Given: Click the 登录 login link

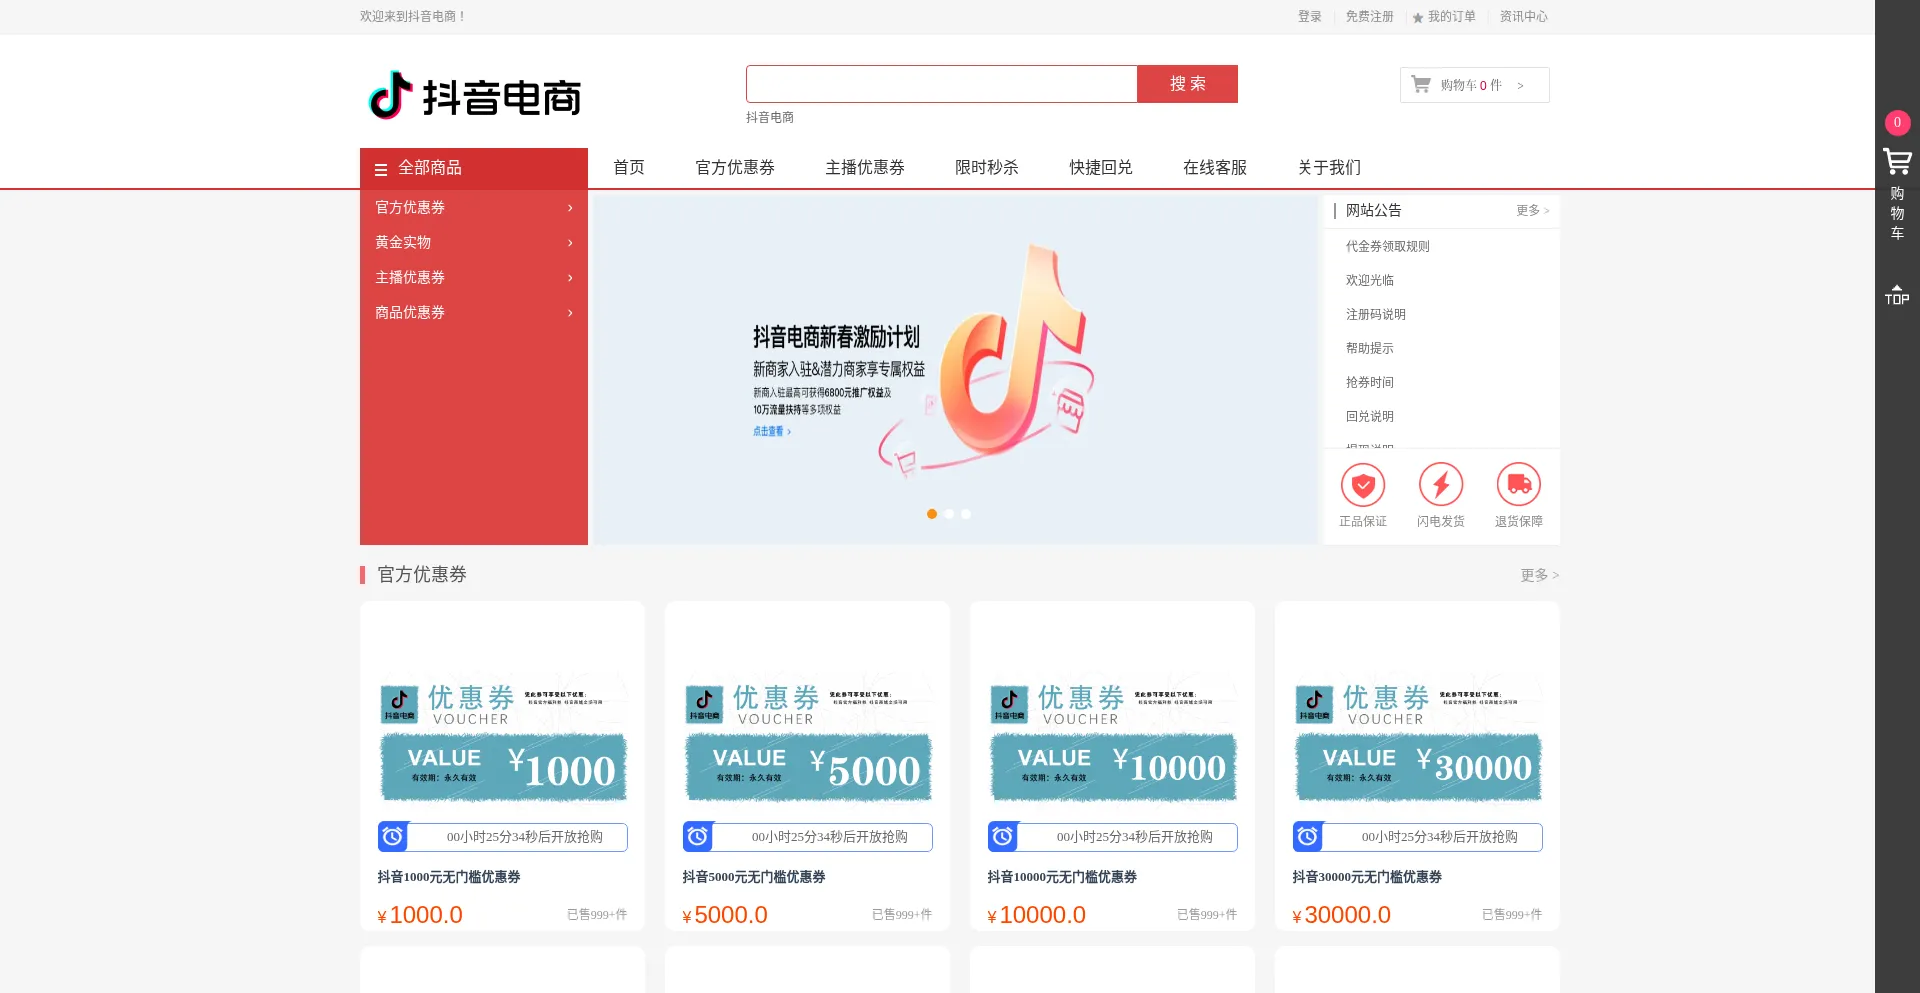Looking at the screenshot, I should 1310,17.
